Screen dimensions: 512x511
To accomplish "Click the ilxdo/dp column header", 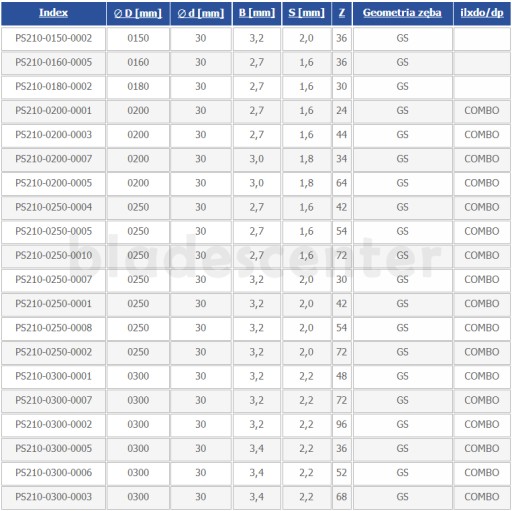I will pyautogui.click(x=482, y=13).
